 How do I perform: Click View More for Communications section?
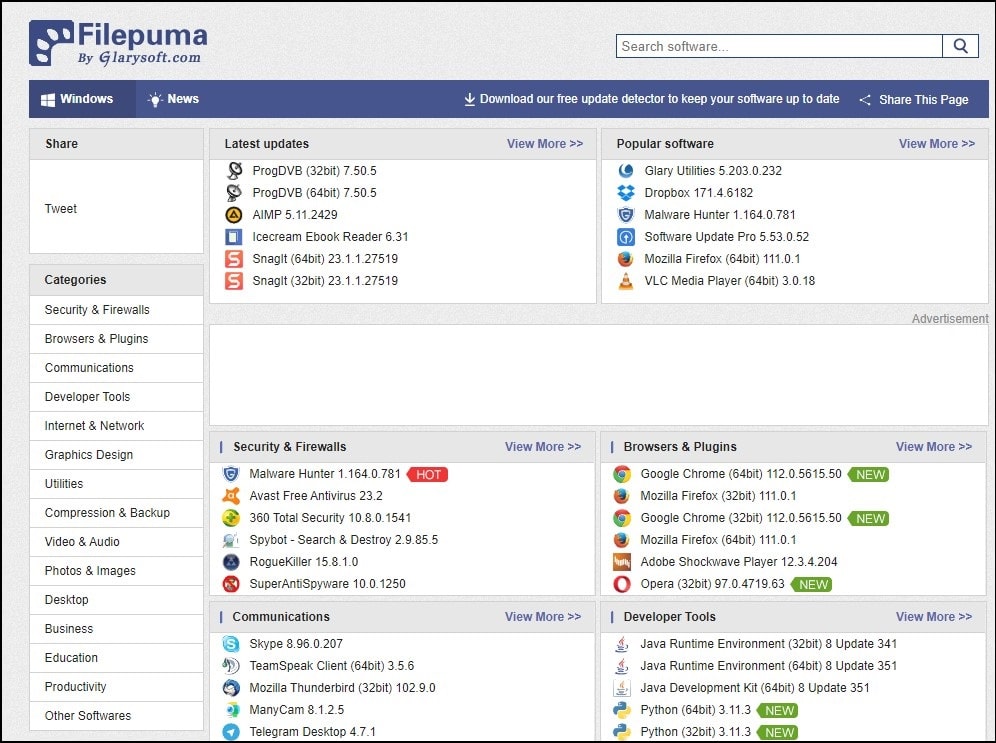(x=543, y=617)
